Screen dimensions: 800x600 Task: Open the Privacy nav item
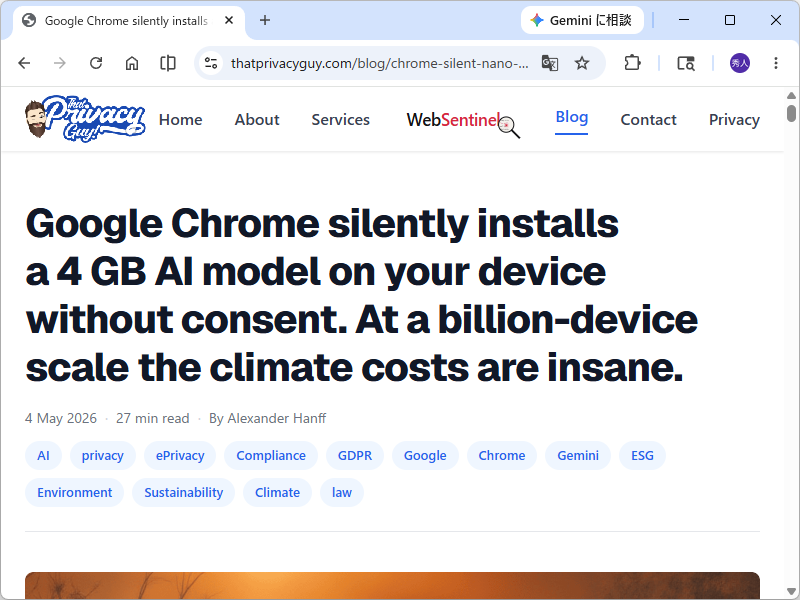click(734, 120)
